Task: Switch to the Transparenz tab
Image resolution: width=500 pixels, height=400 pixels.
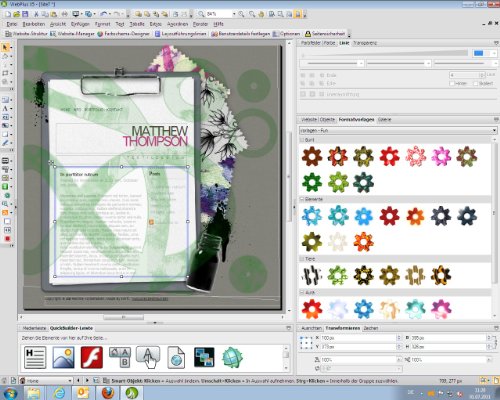Action: 365,43
